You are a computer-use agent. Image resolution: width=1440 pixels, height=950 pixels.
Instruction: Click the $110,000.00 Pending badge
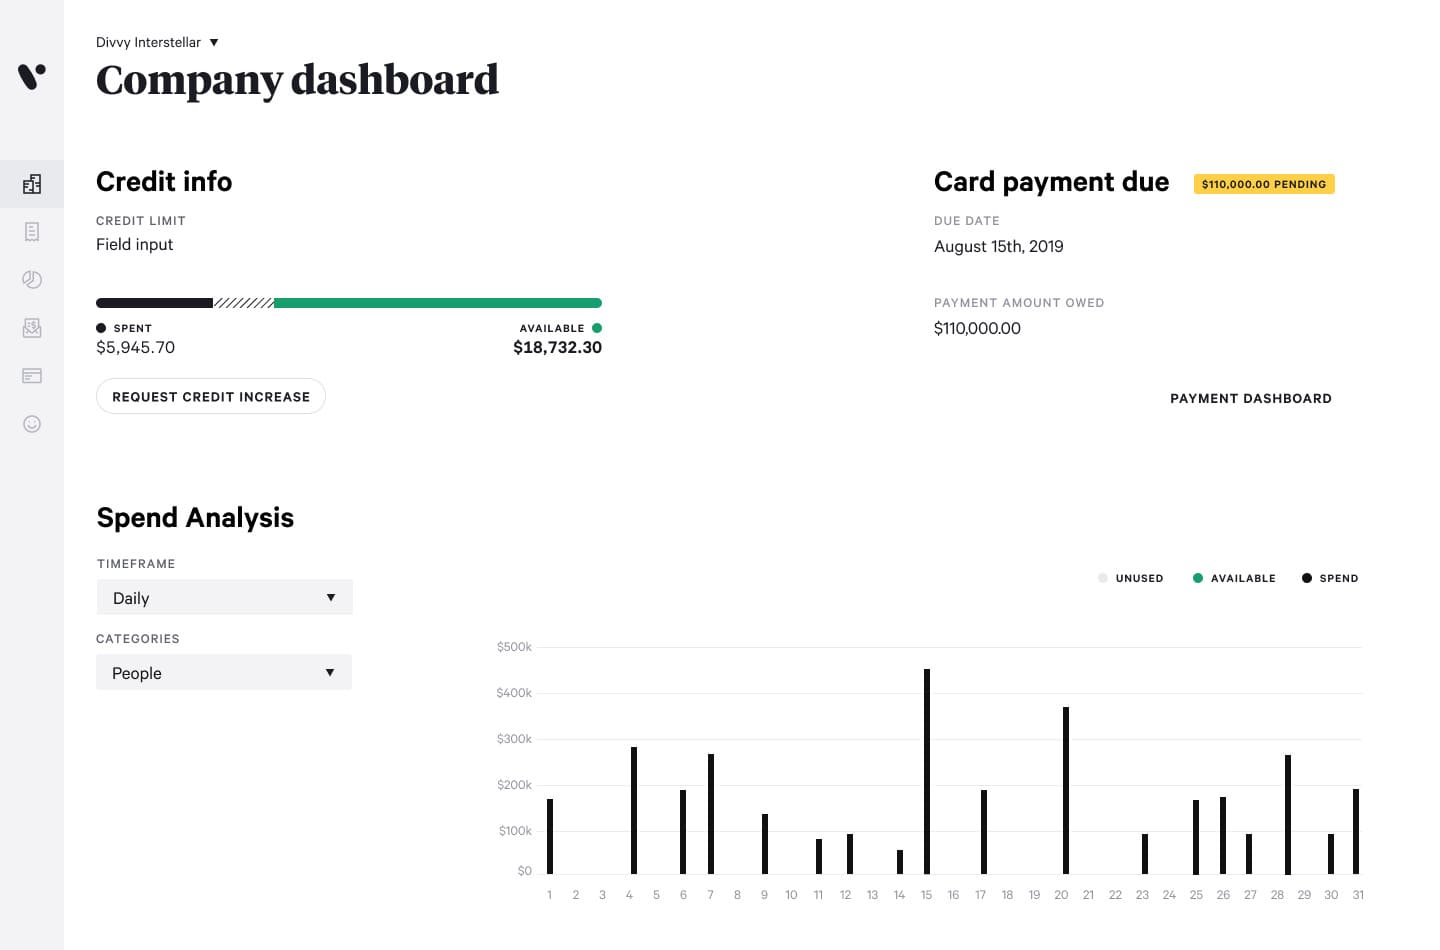coord(1264,184)
